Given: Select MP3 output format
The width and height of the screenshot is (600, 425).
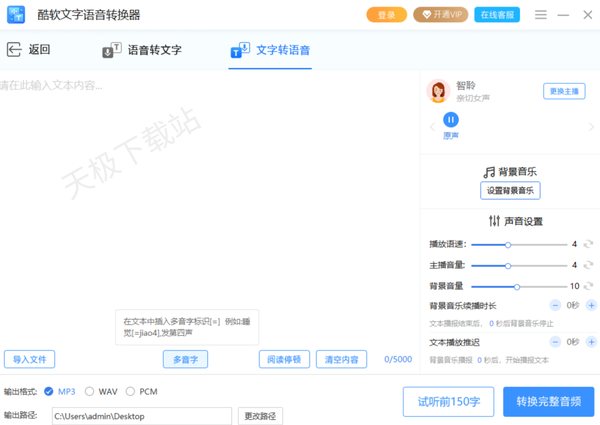Looking at the screenshot, I should [50, 391].
